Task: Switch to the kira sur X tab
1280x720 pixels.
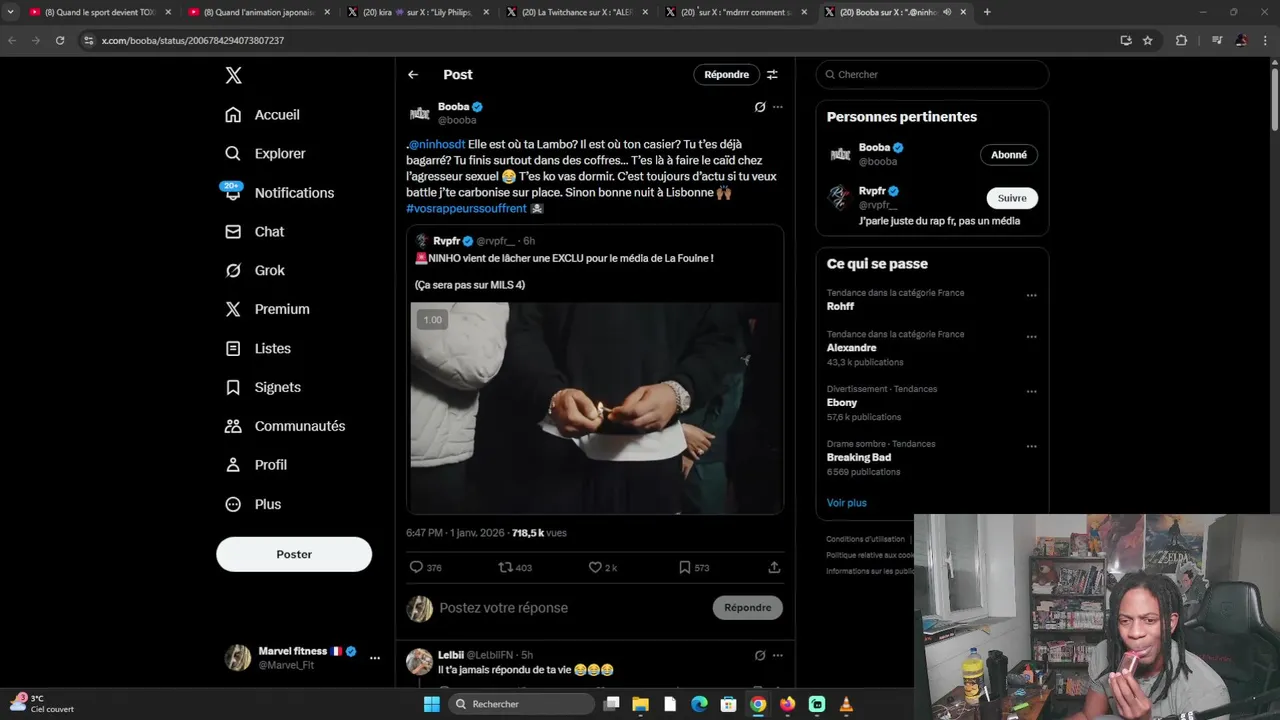Action: point(419,12)
